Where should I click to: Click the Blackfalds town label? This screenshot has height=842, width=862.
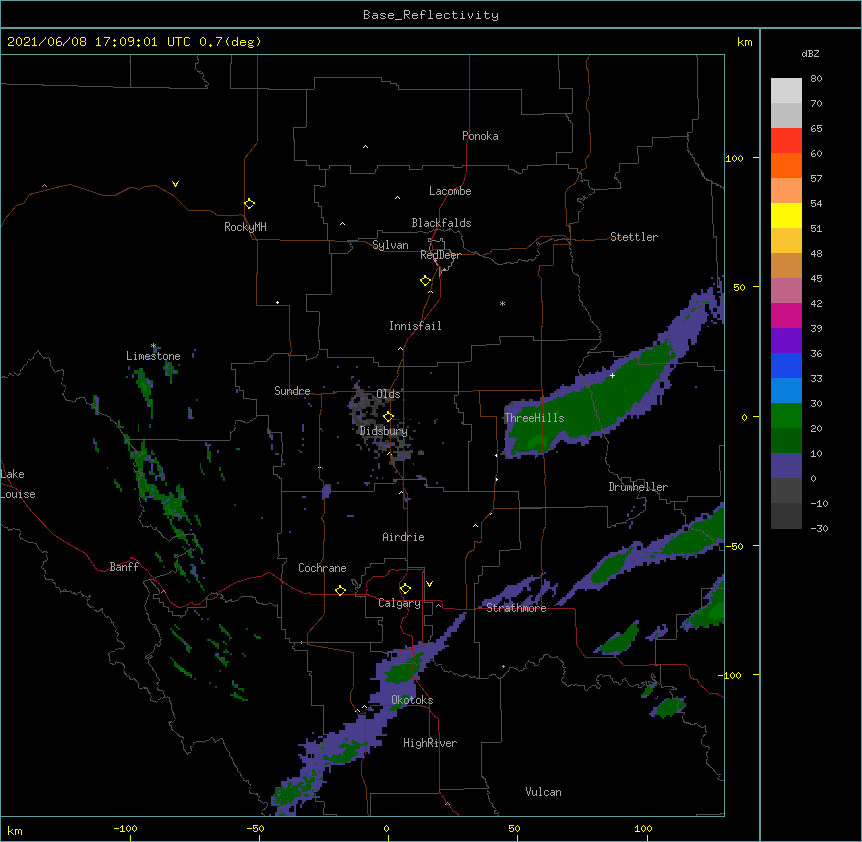click(441, 223)
